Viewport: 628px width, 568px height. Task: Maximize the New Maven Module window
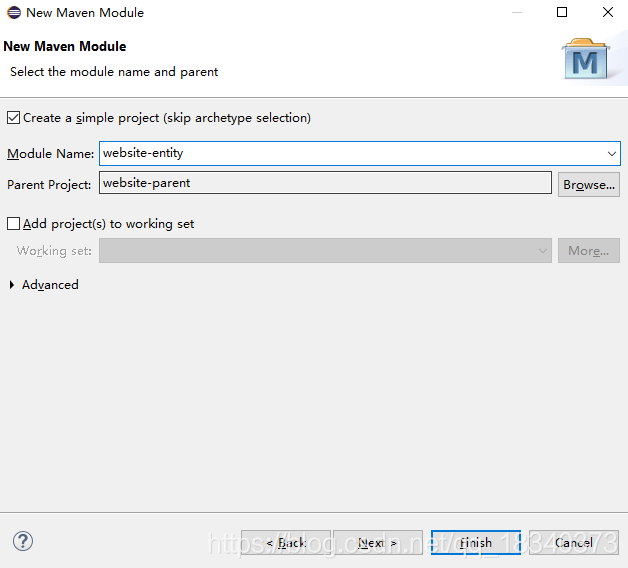(x=562, y=12)
